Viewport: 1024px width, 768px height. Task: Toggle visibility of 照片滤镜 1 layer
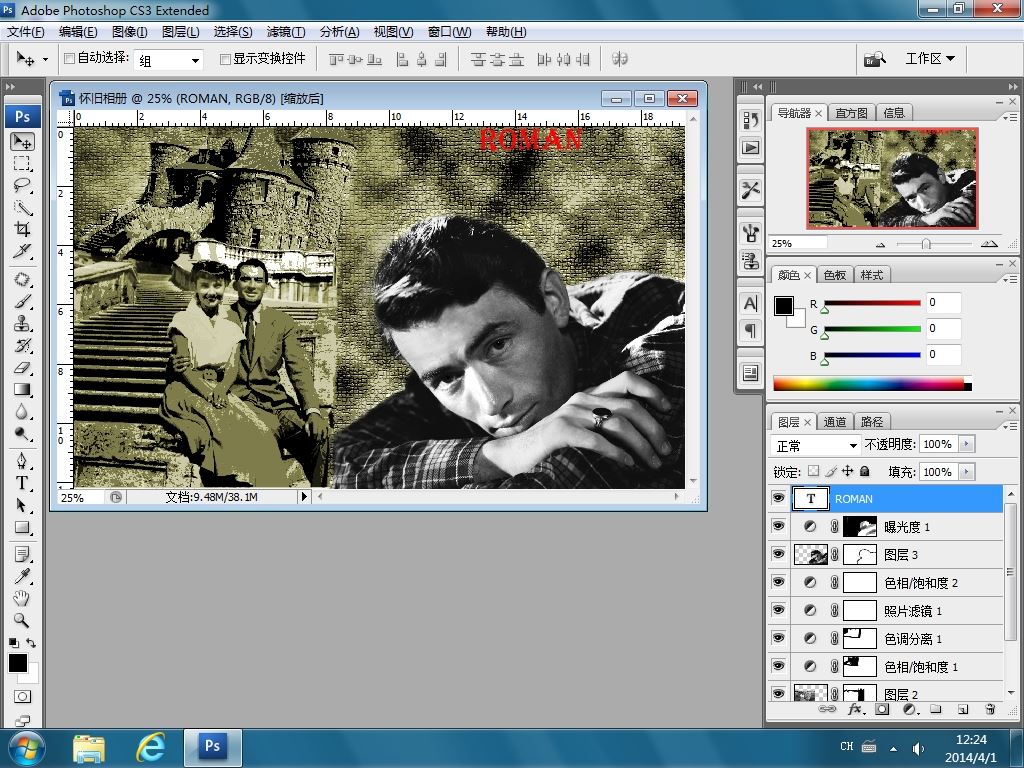pyautogui.click(x=778, y=611)
